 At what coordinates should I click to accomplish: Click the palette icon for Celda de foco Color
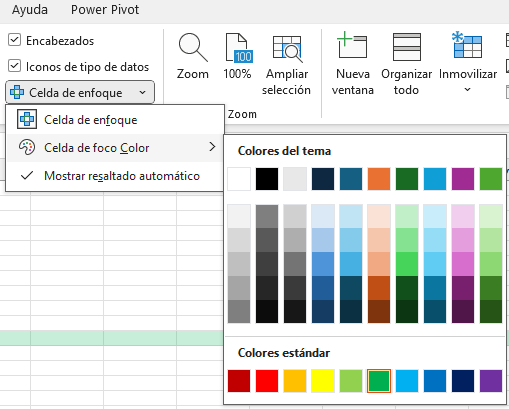click(x=27, y=147)
